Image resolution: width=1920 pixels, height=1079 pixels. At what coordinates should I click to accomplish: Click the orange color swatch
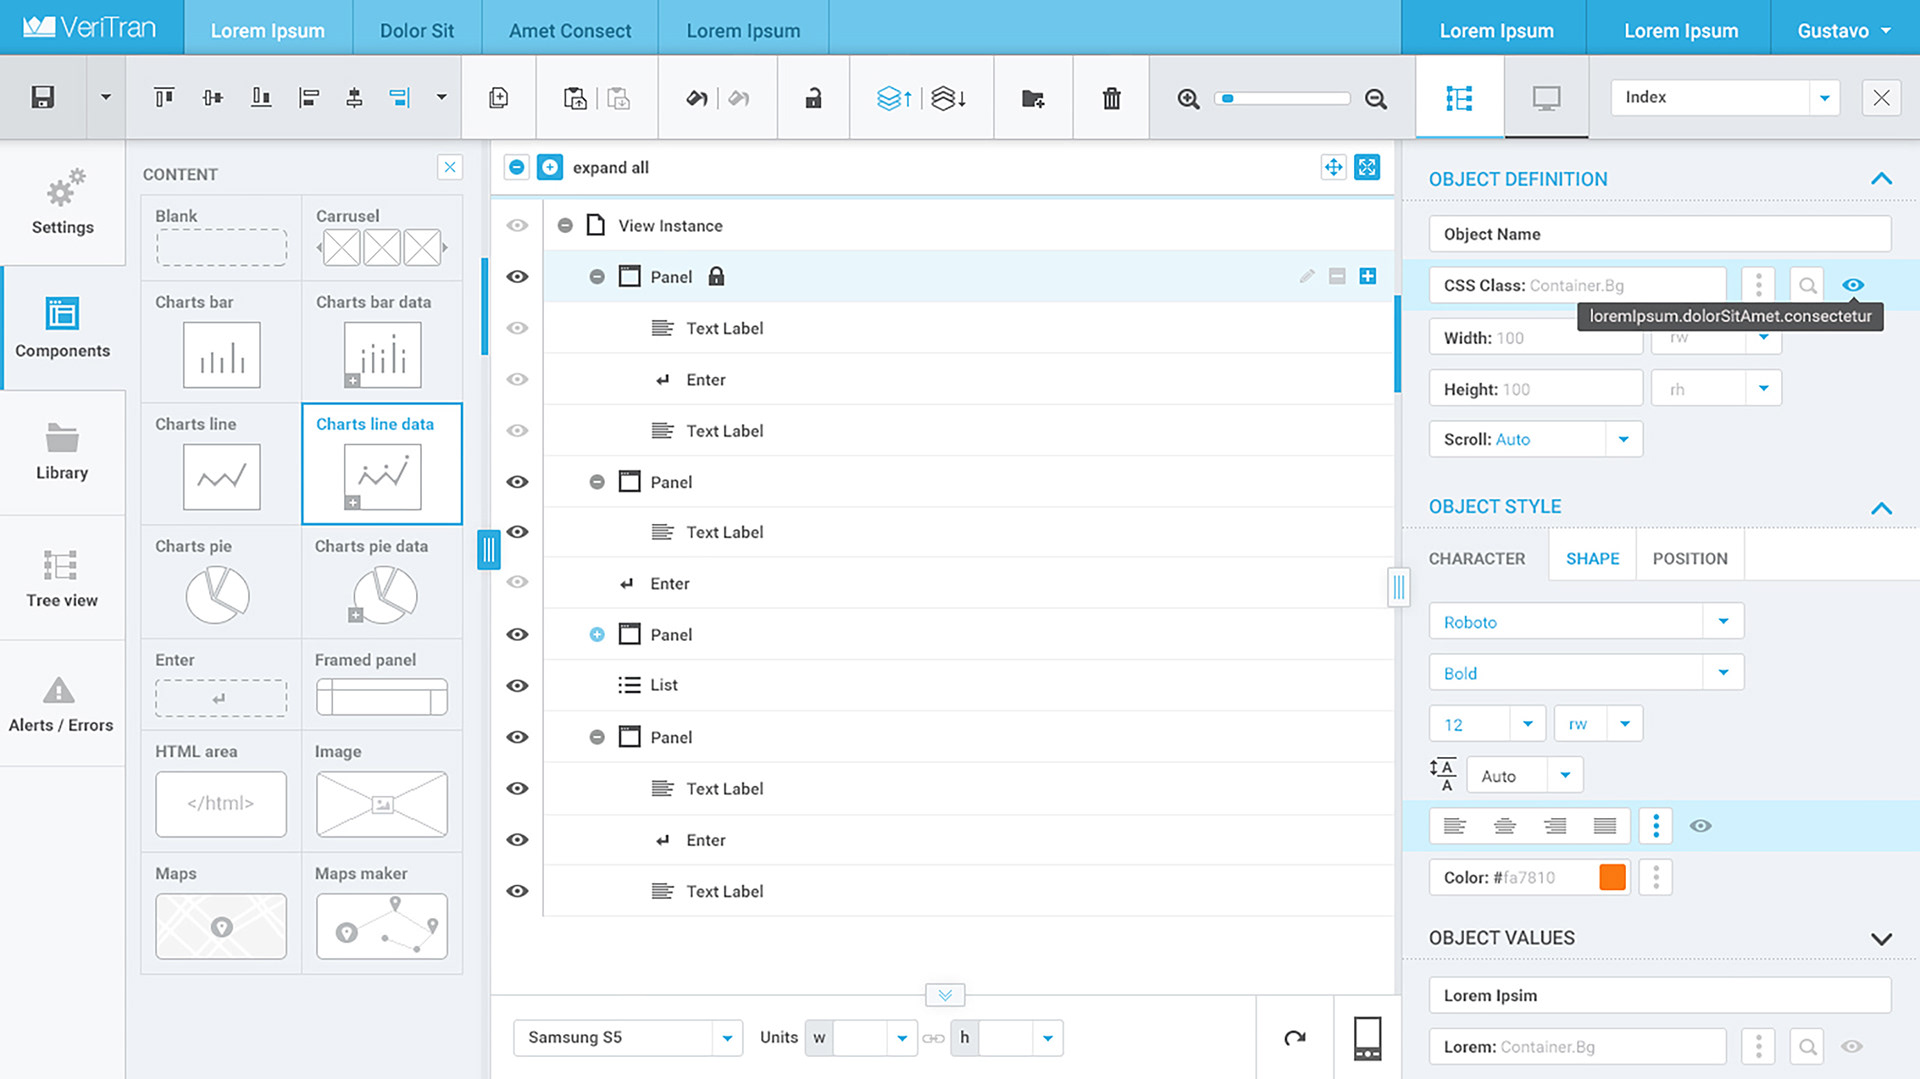(x=1612, y=877)
